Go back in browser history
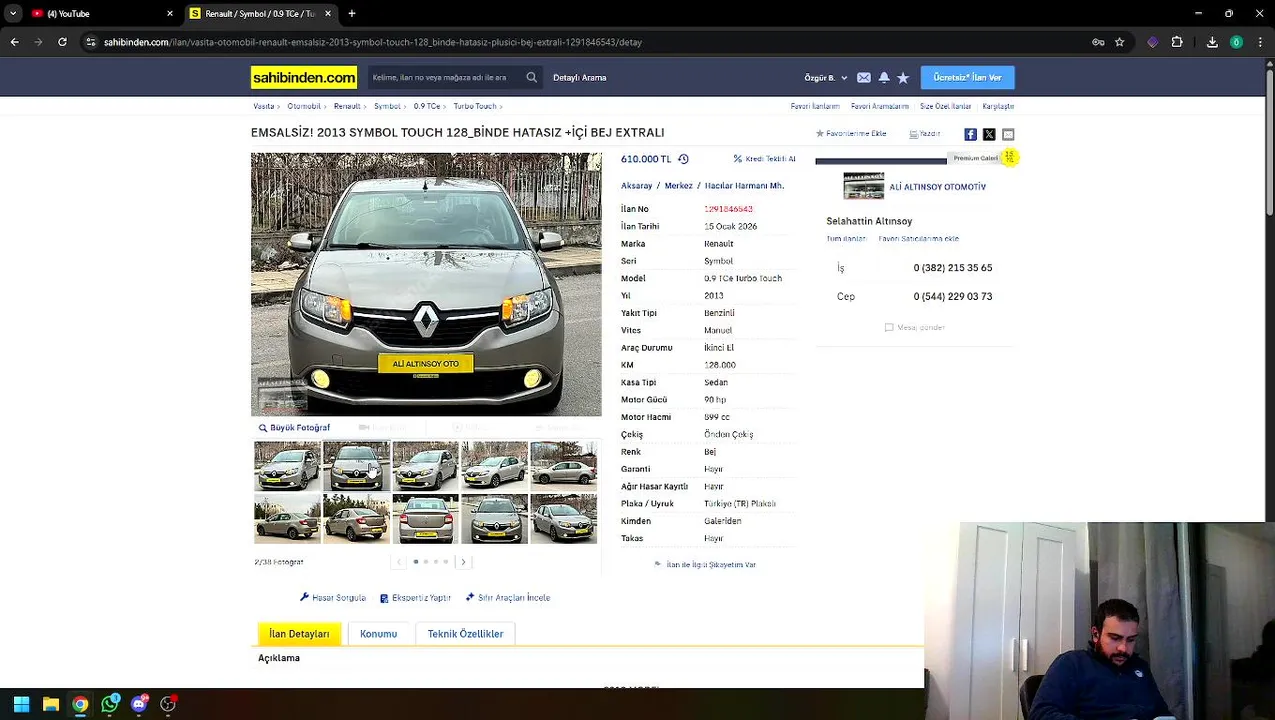The height and width of the screenshot is (720, 1275). (14, 42)
